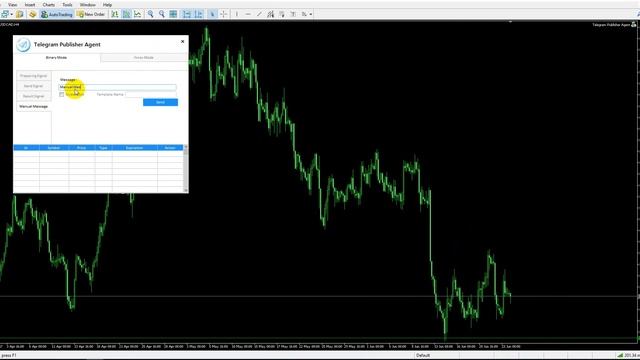Open the Send Signal side tab
This screenshot has height=360, width=640.
33,86
